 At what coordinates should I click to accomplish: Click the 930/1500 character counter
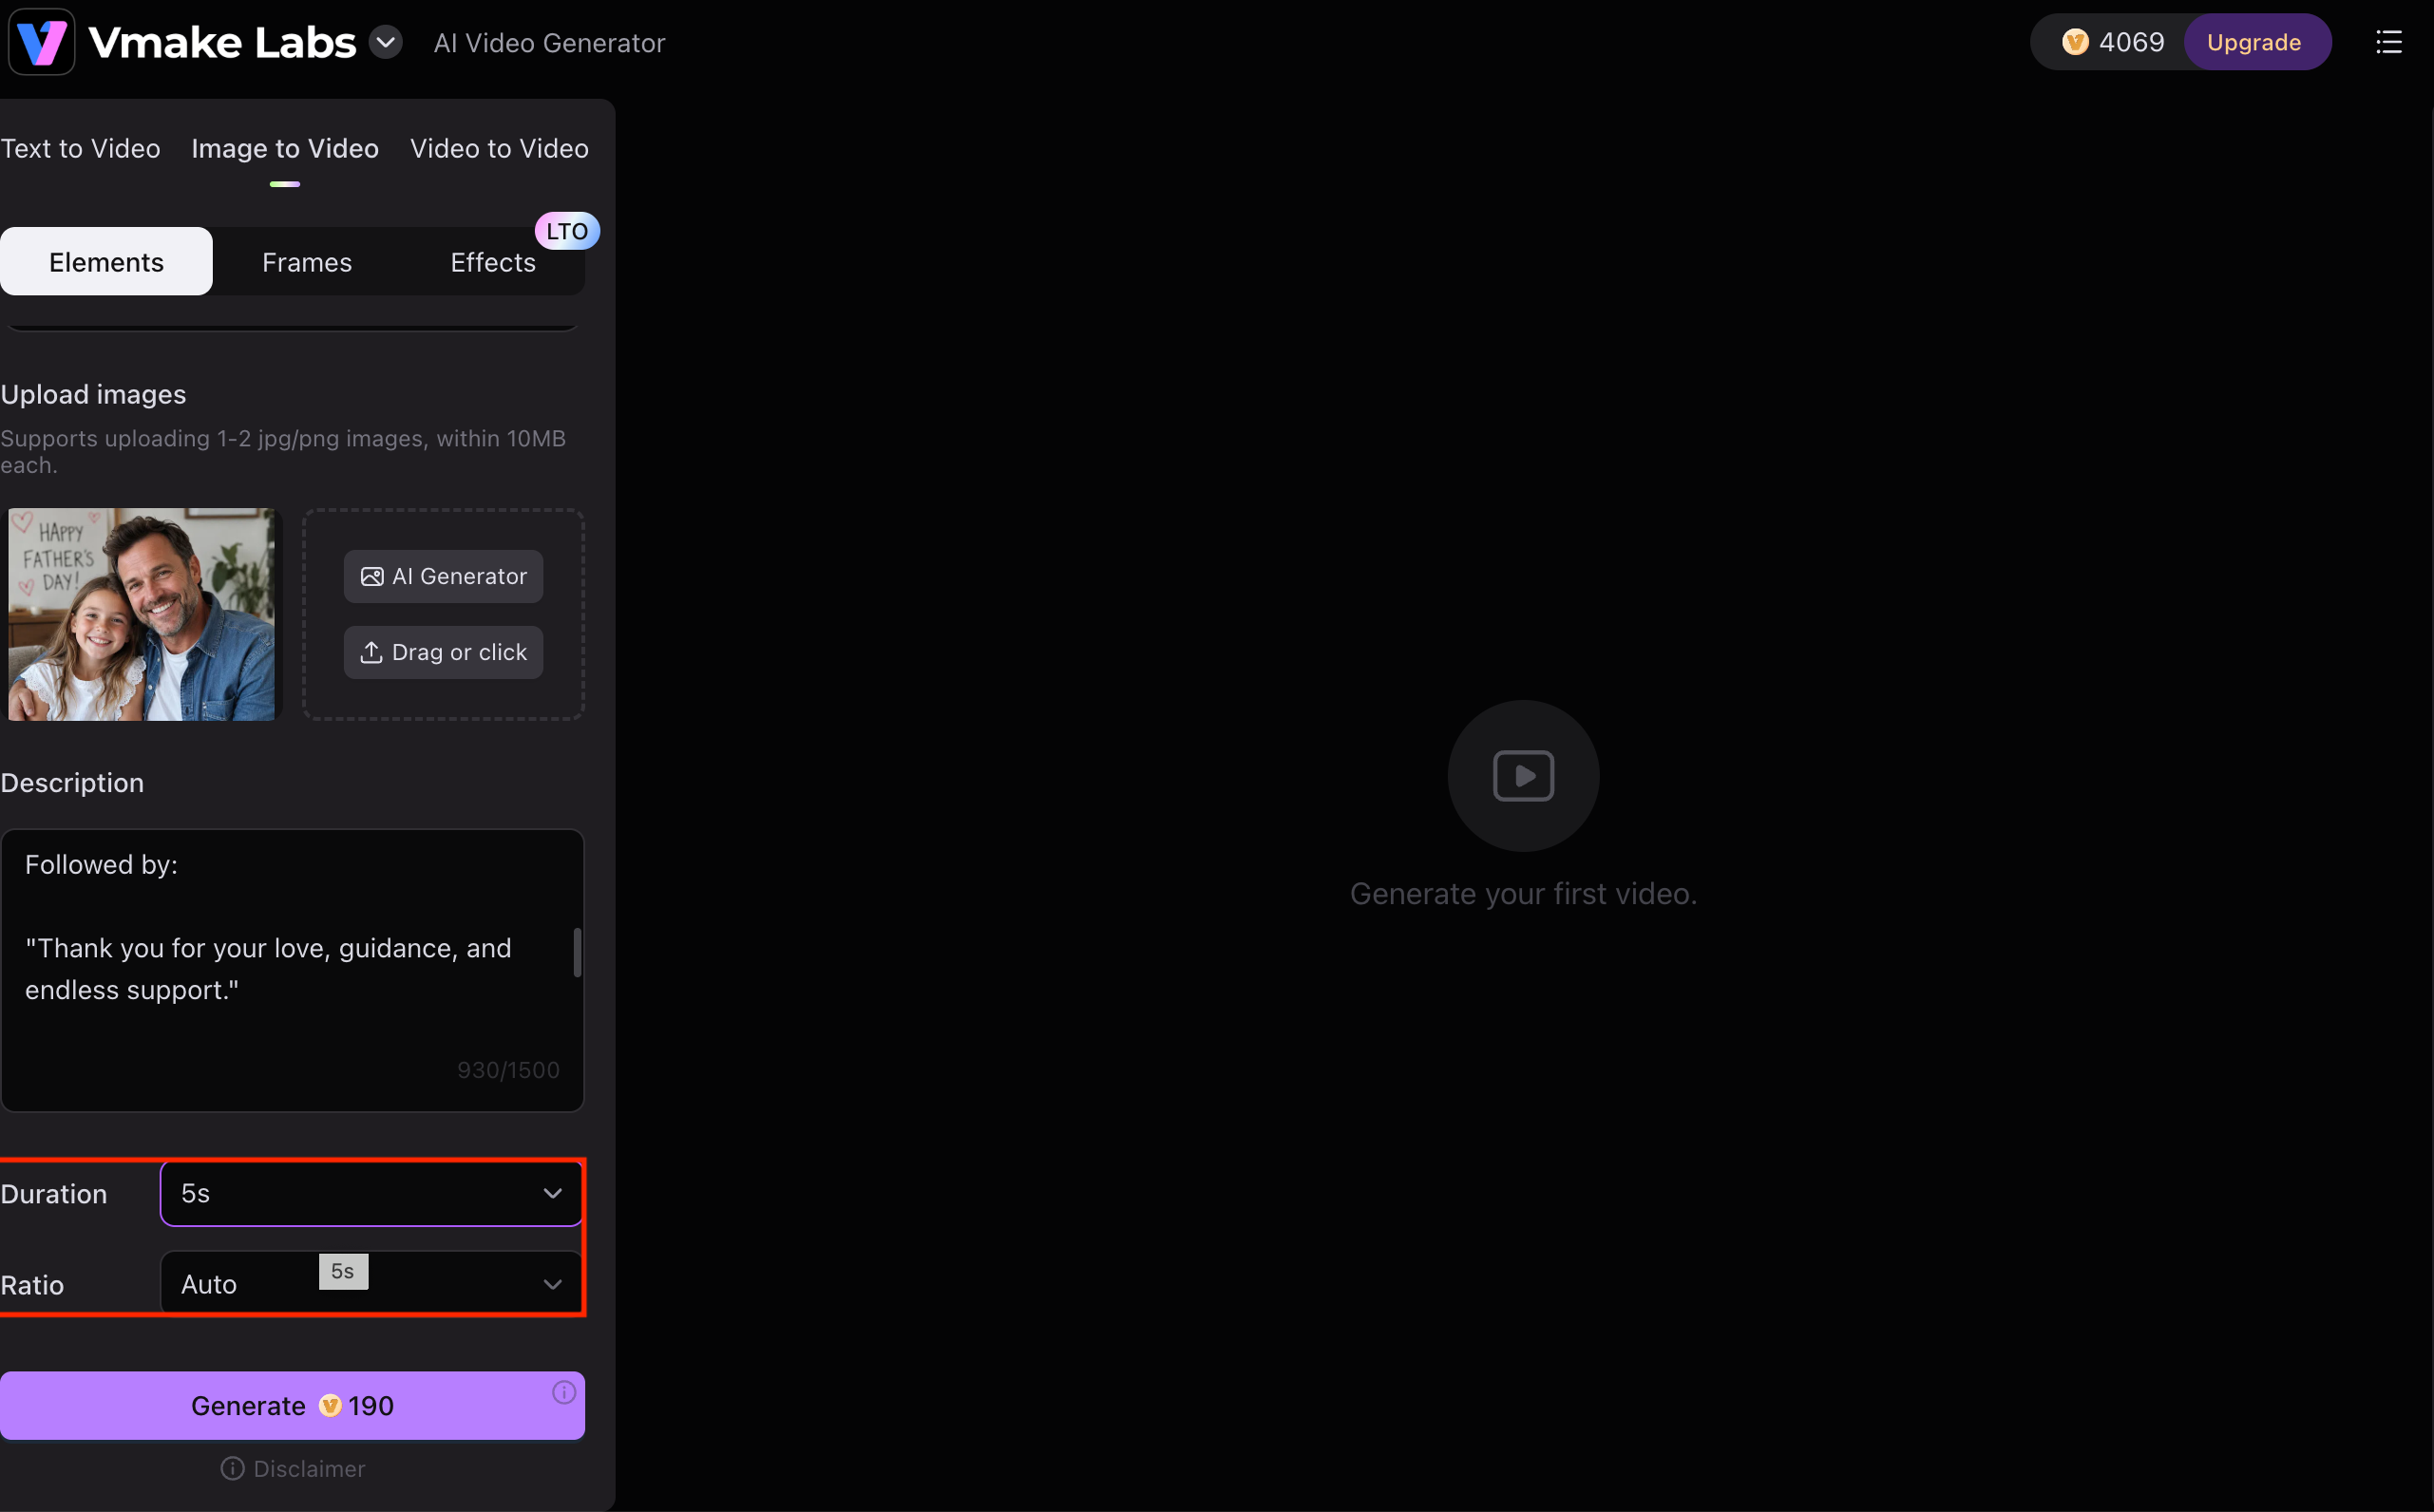tap(508, 1070)
